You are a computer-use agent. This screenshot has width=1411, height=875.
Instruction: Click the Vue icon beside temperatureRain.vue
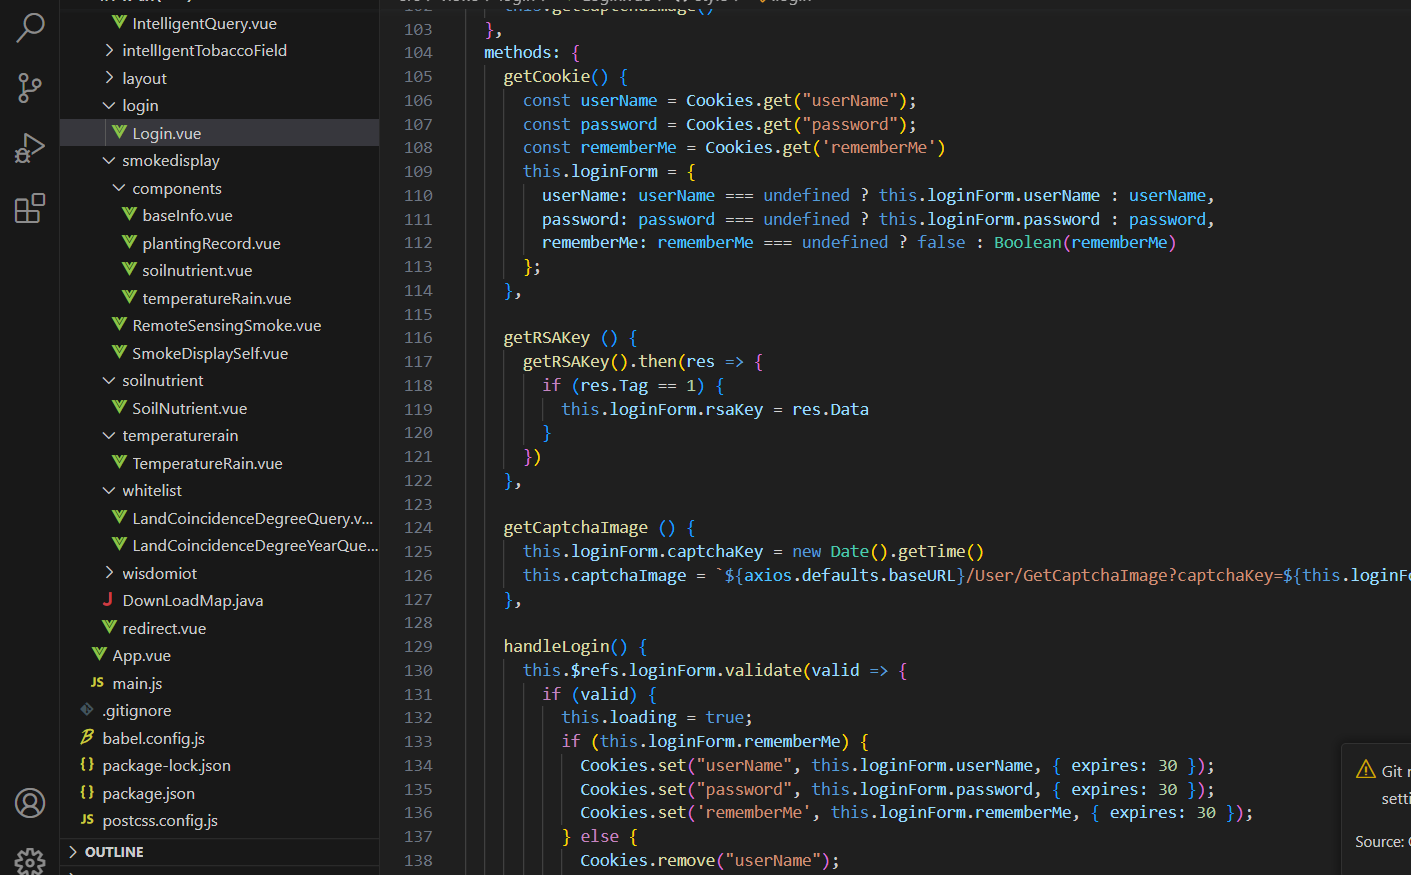coord(129,297)
